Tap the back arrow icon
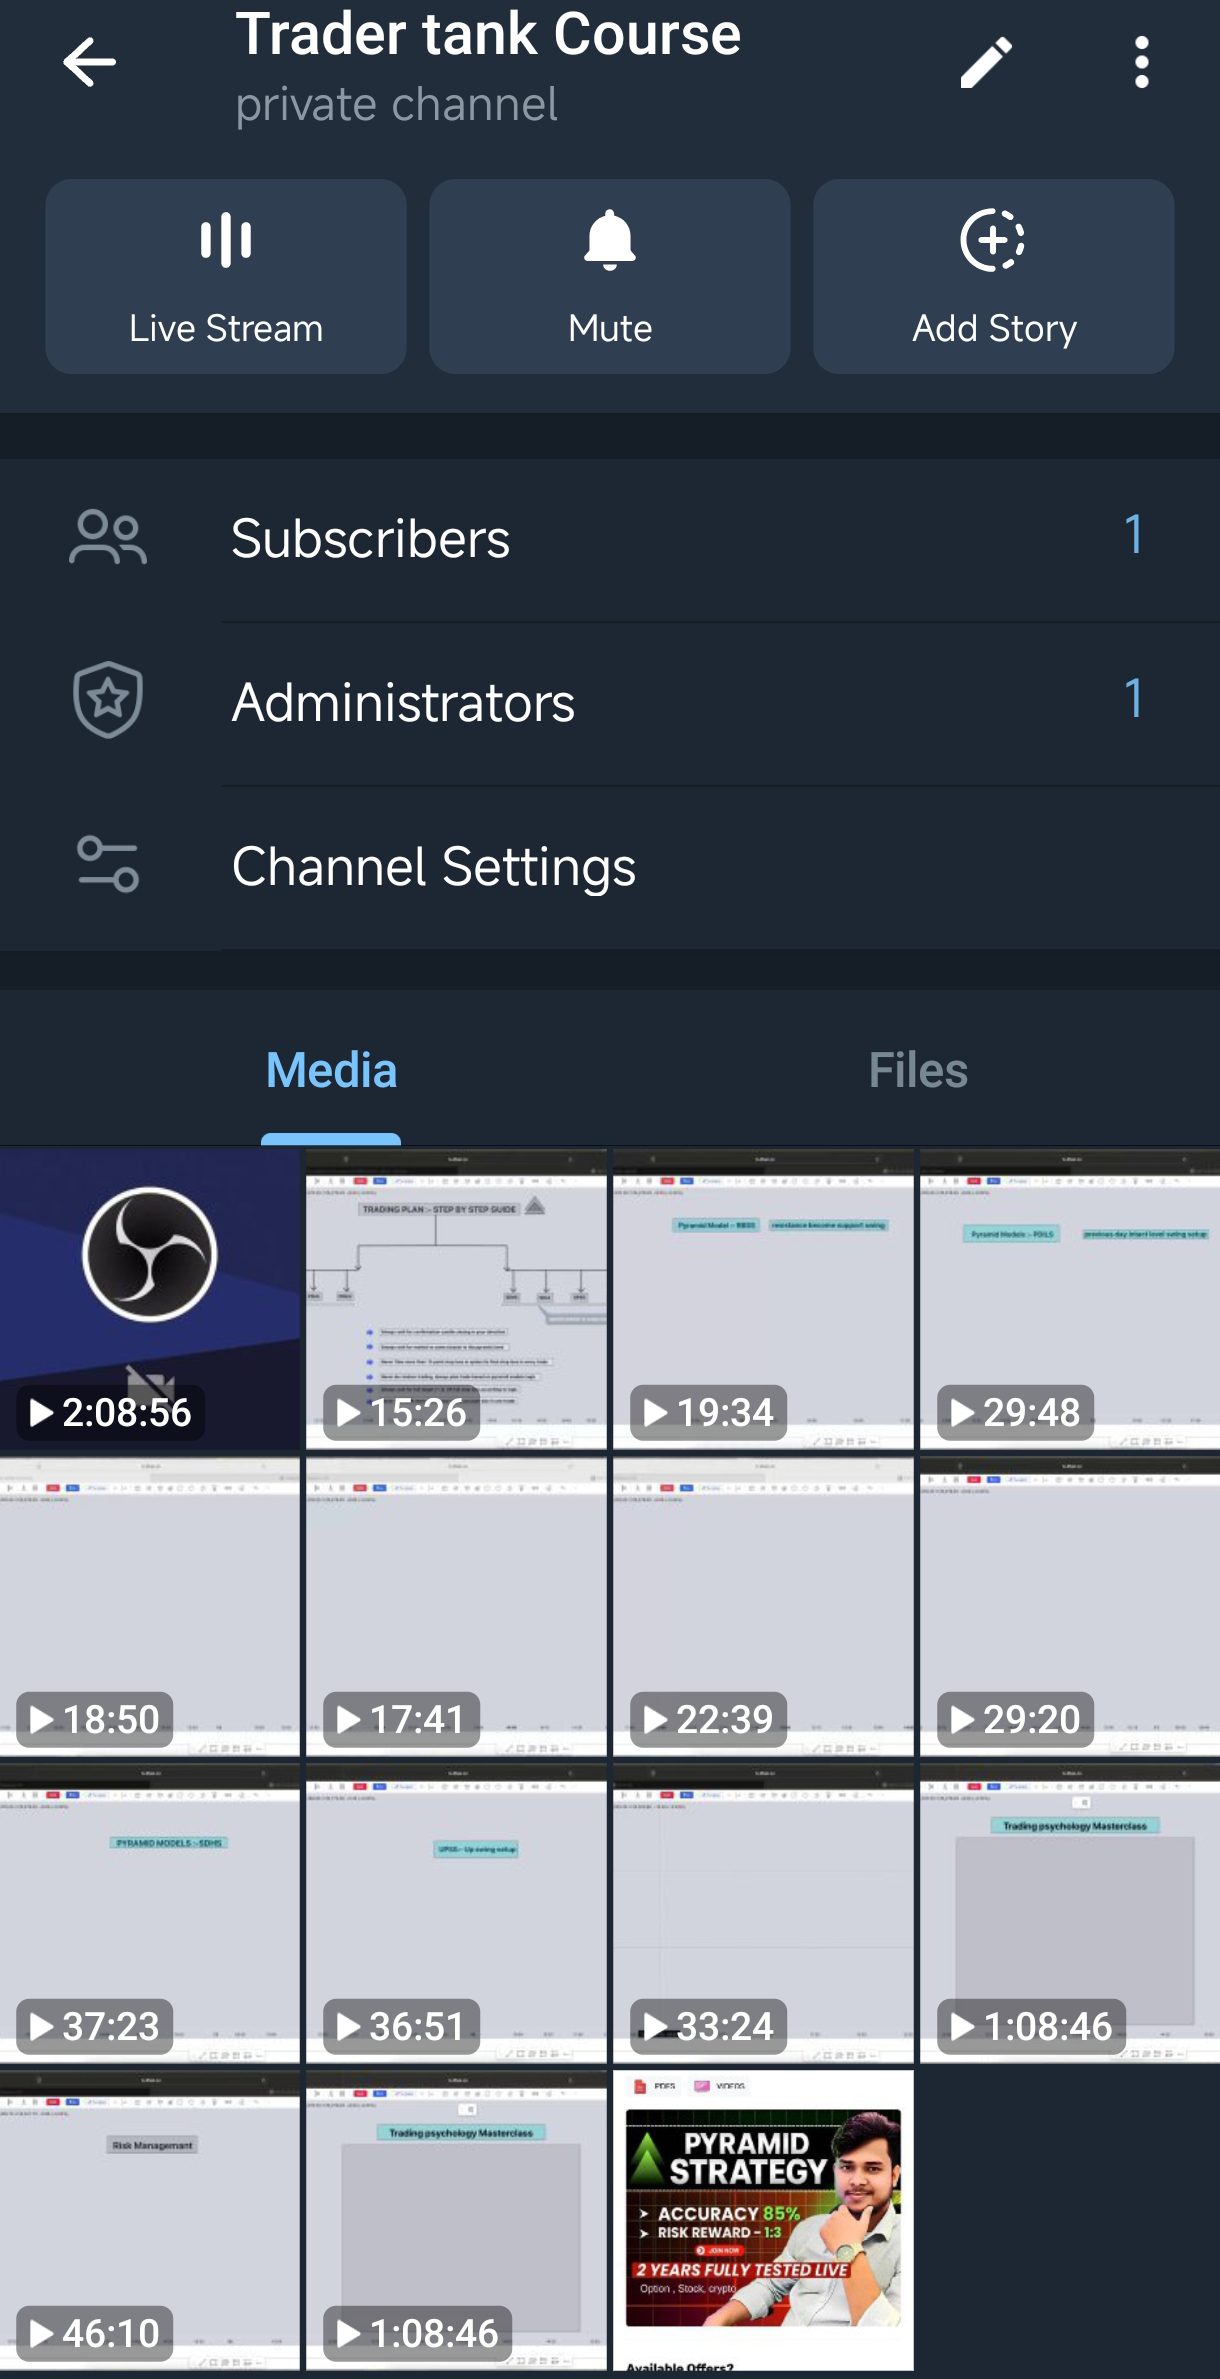Viewport: 1220px width, 2379px height. (x=89, y=63)
